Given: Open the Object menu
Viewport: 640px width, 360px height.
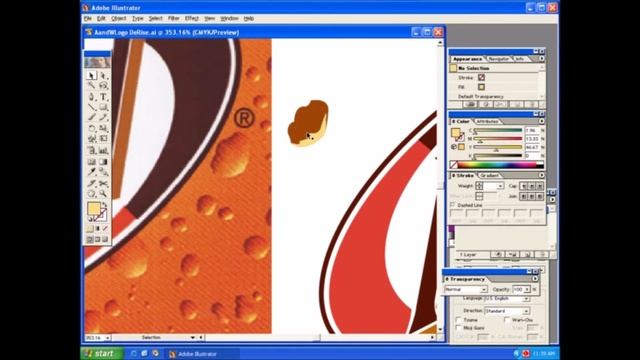Looking at the screenshot, I should click(118, 18).
